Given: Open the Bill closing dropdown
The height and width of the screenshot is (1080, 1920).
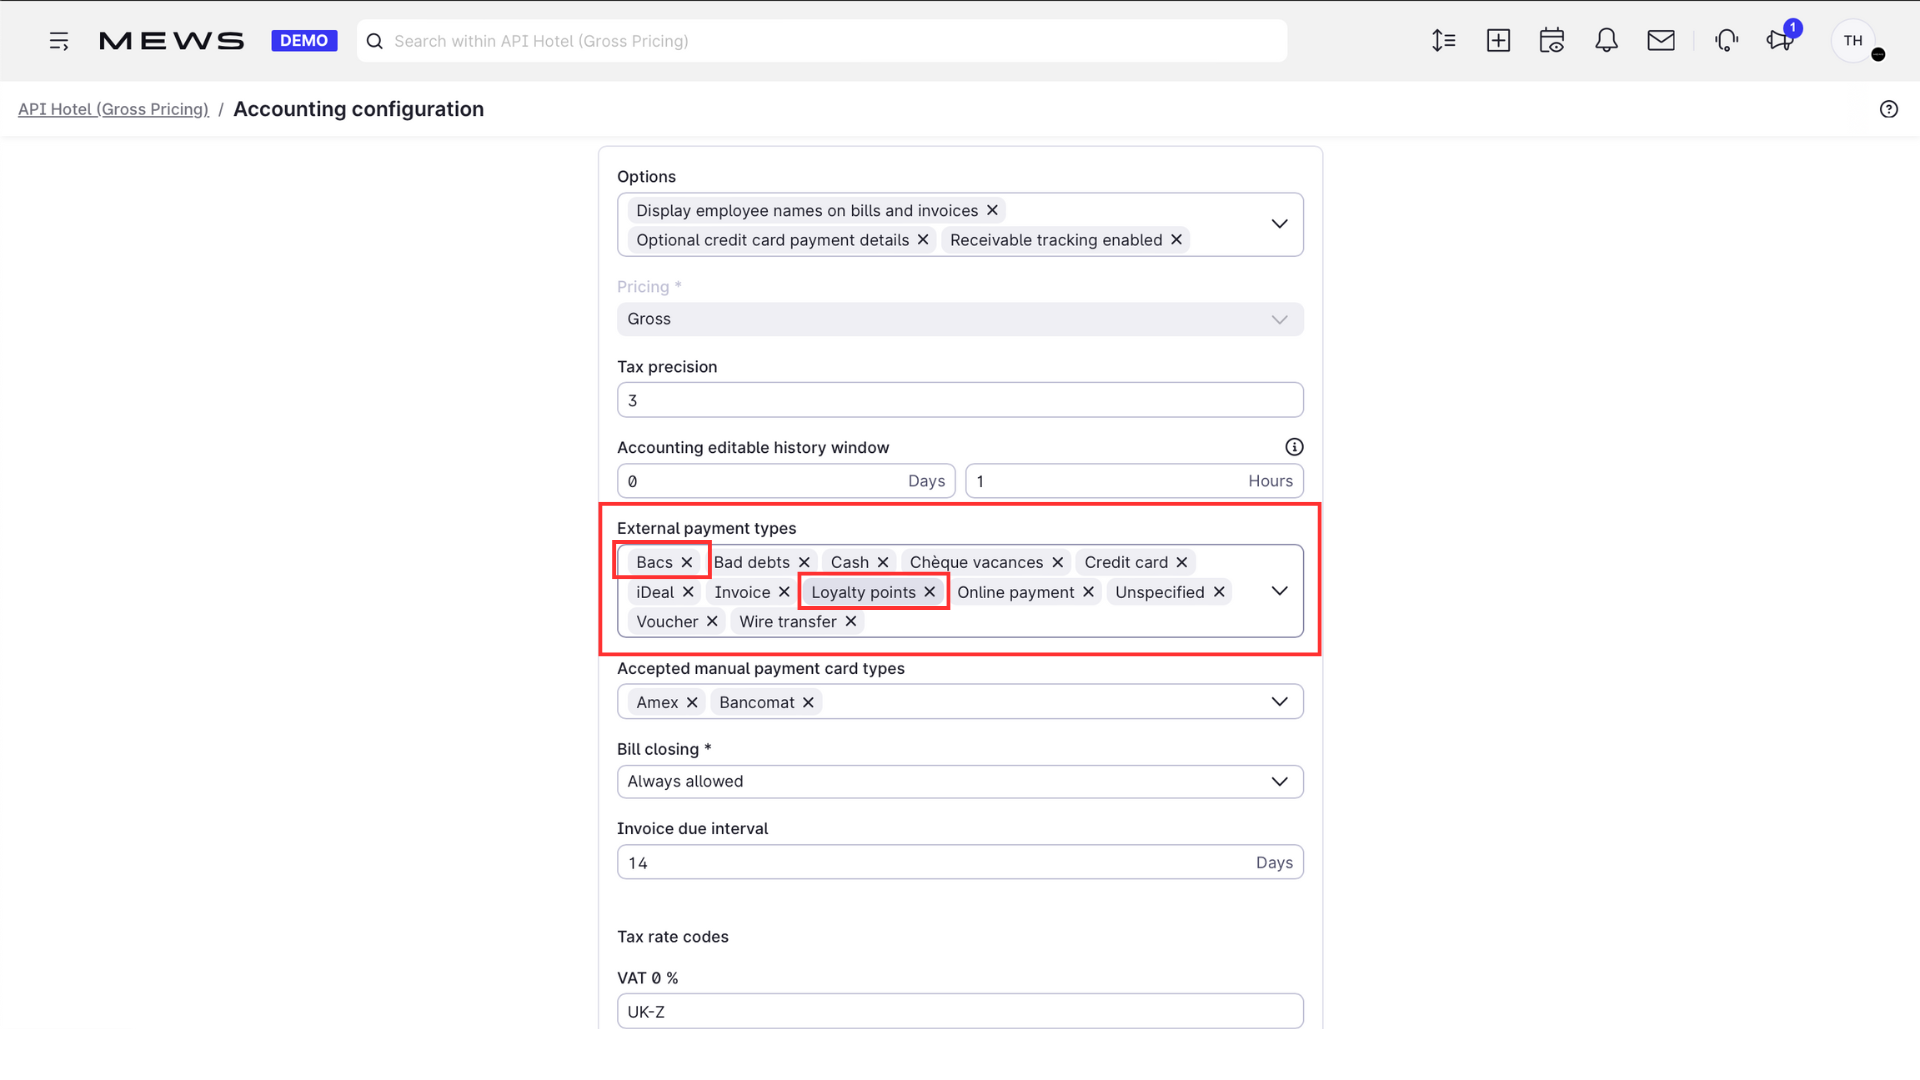Looking at the screenshot, I should pyautogui.click(x=960, y=782).
